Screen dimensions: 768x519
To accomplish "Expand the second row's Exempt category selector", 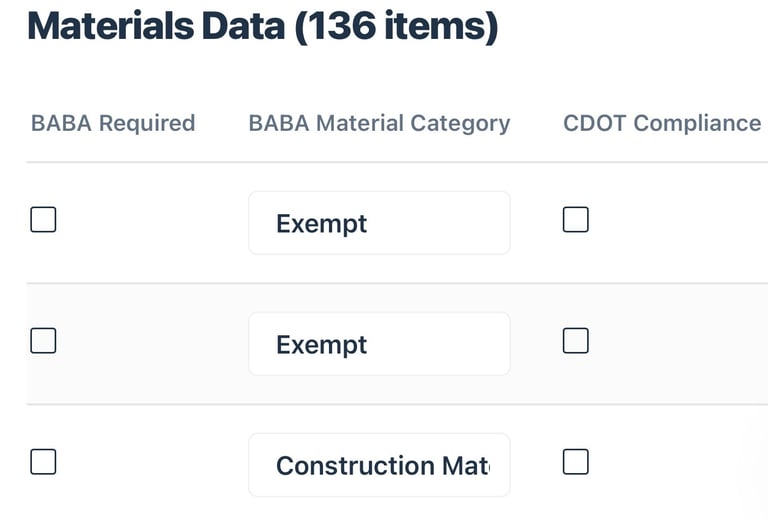I will click(x=379, y=344).
